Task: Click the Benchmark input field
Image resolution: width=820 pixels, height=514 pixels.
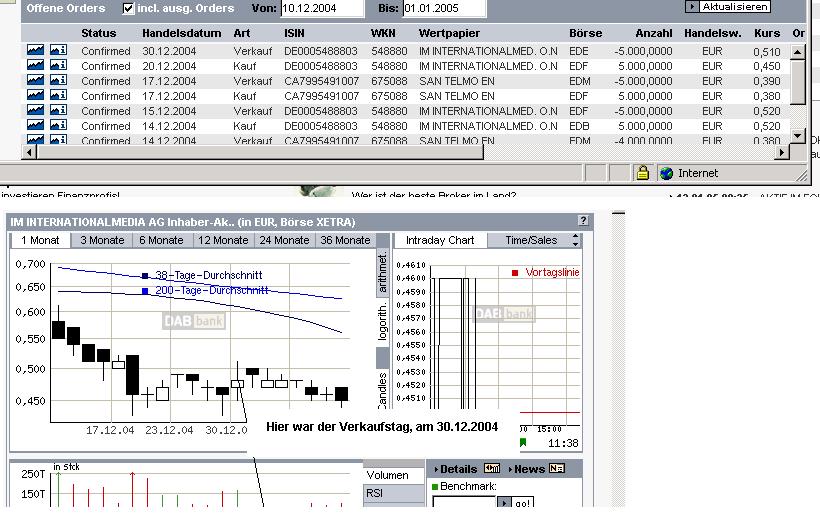Action: click(x=464, y=502)
